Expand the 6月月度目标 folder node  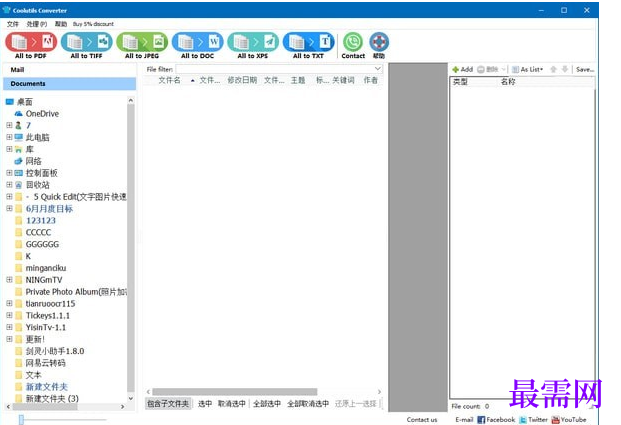(10, 208)
